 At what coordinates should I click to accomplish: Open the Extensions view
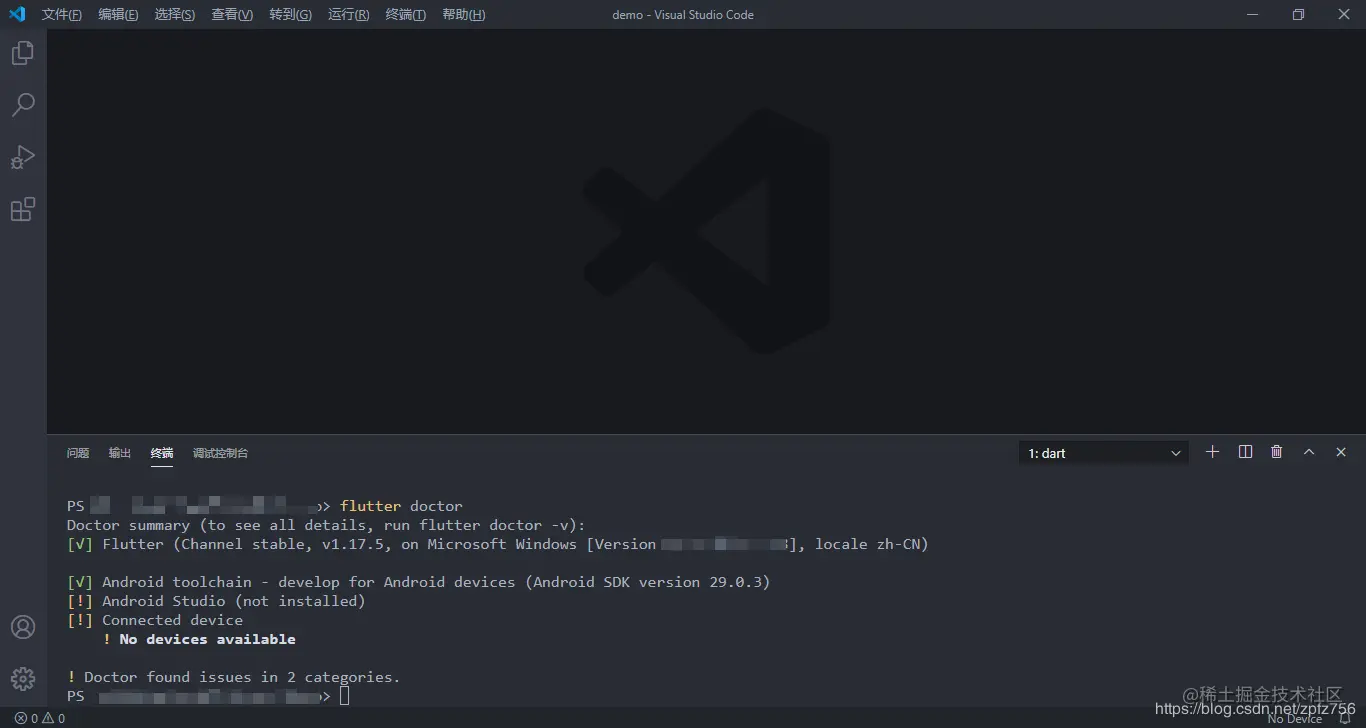pos(23,209)
